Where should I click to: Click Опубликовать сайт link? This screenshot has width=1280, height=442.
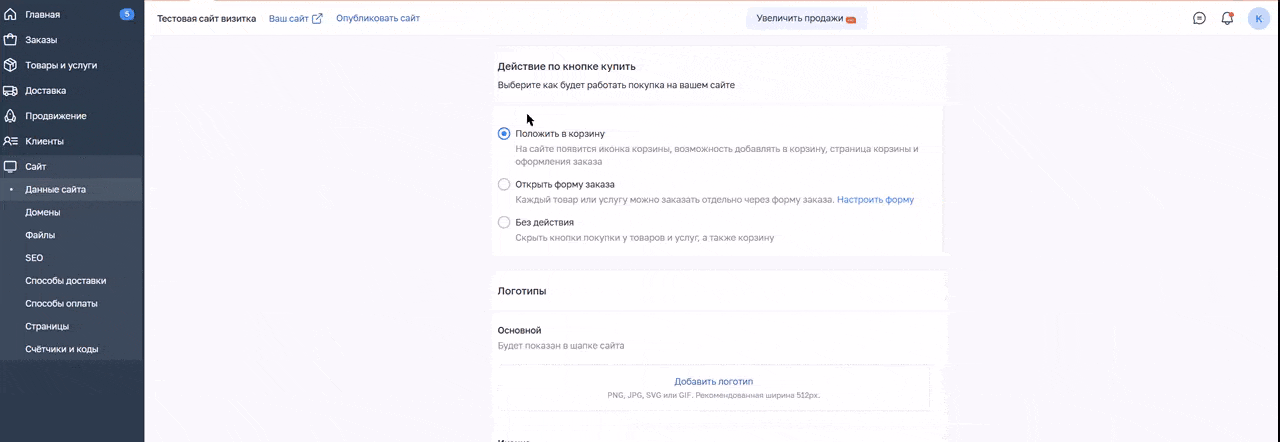[377, 18]
